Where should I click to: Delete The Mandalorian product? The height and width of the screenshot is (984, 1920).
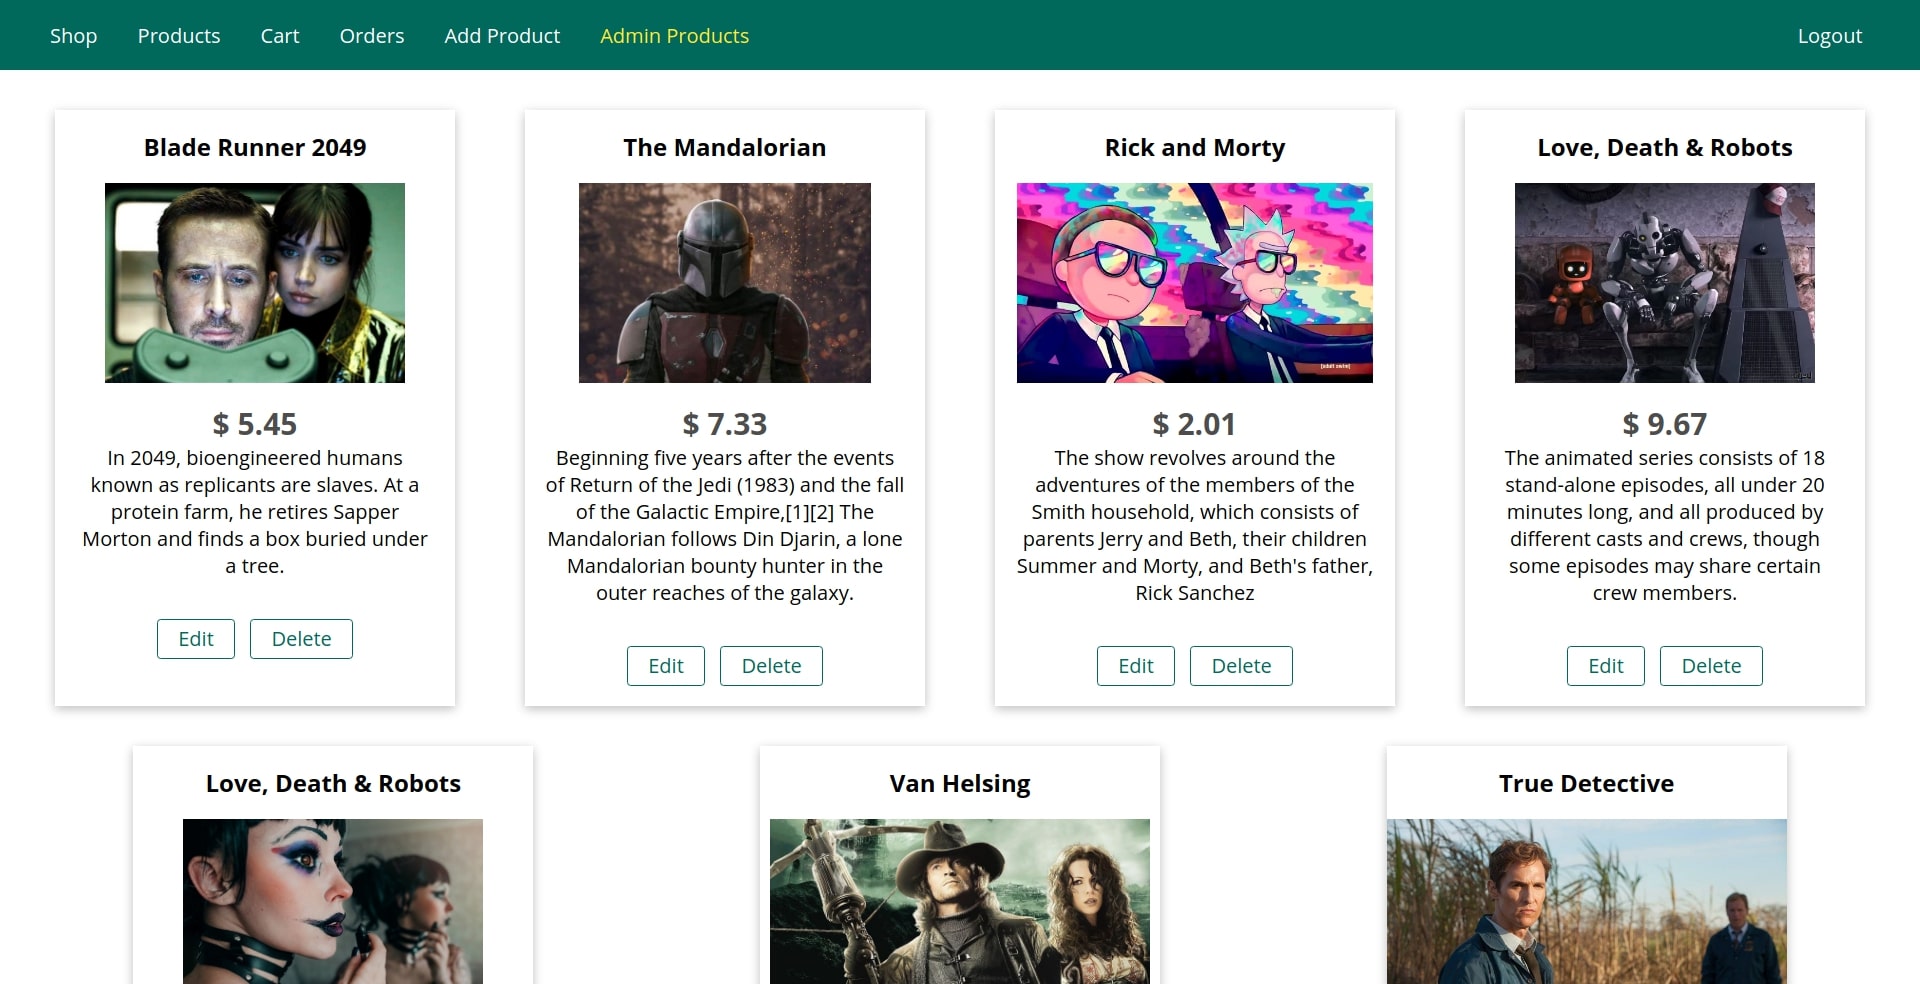click(x=771, y=666)
